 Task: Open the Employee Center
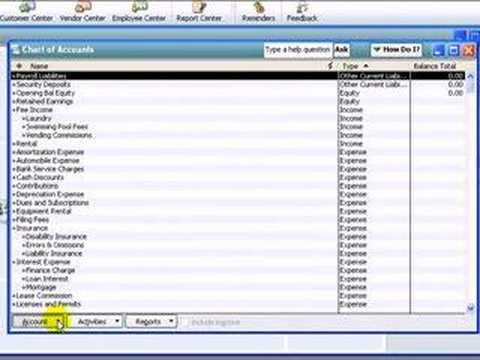(139, 12)
